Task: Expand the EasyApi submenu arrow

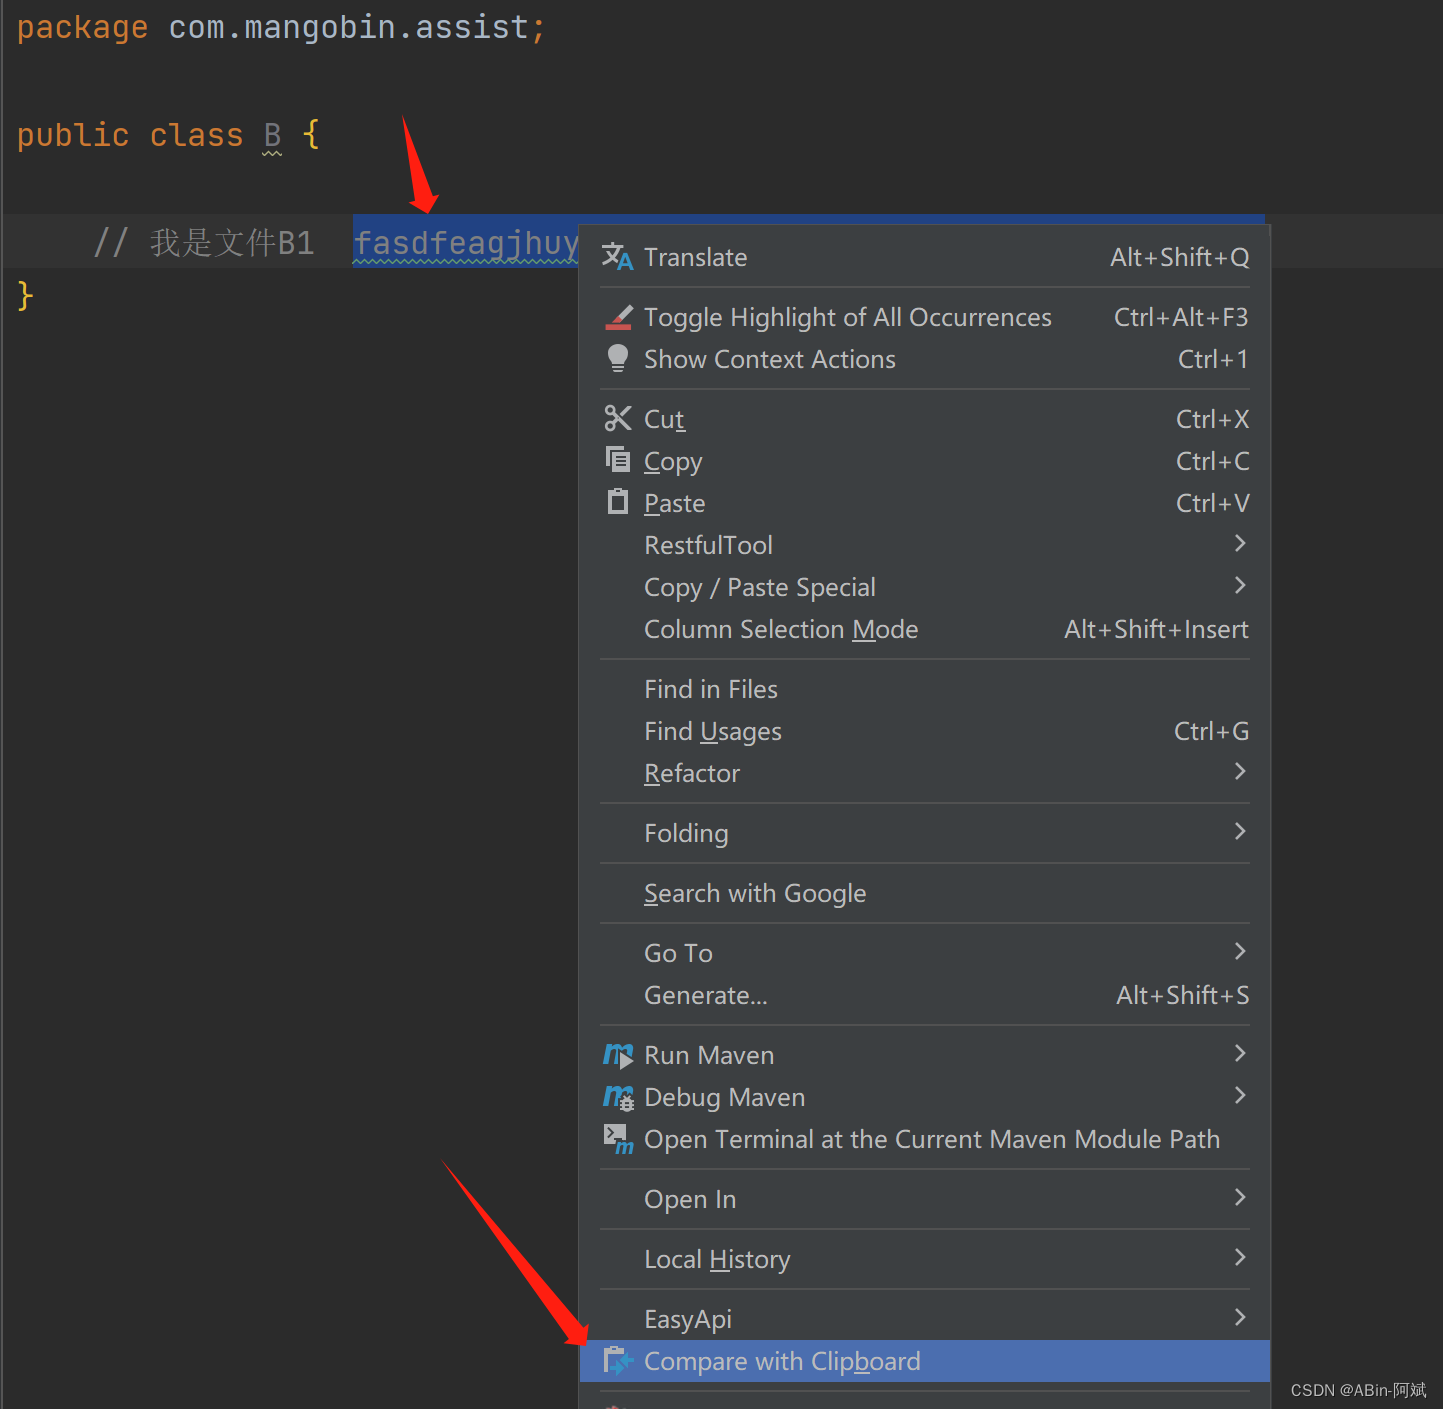Action: tap(1240, 1317)
